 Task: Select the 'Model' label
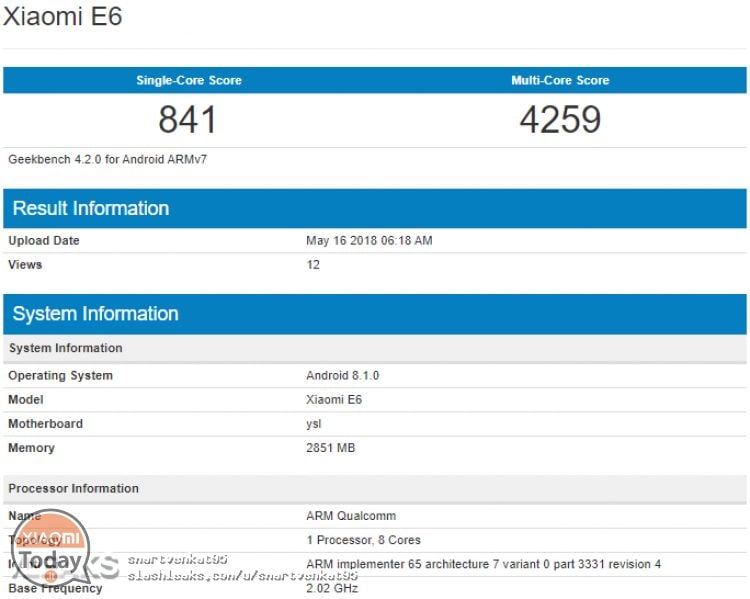[x=26, y=399]
